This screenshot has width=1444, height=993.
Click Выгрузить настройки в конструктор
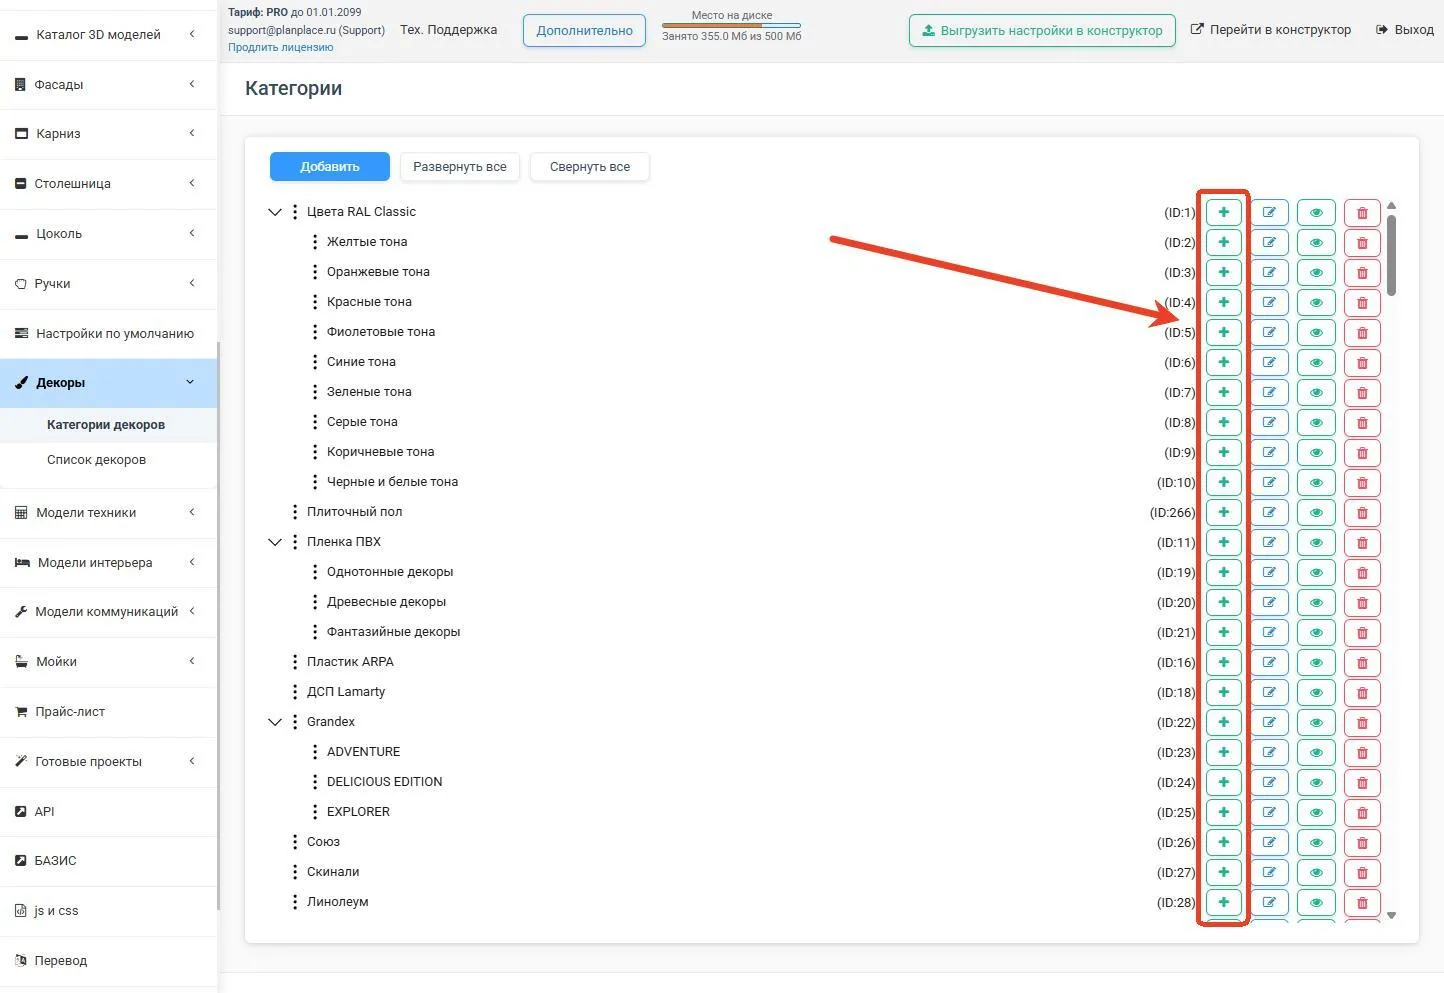pos(1042,30)
